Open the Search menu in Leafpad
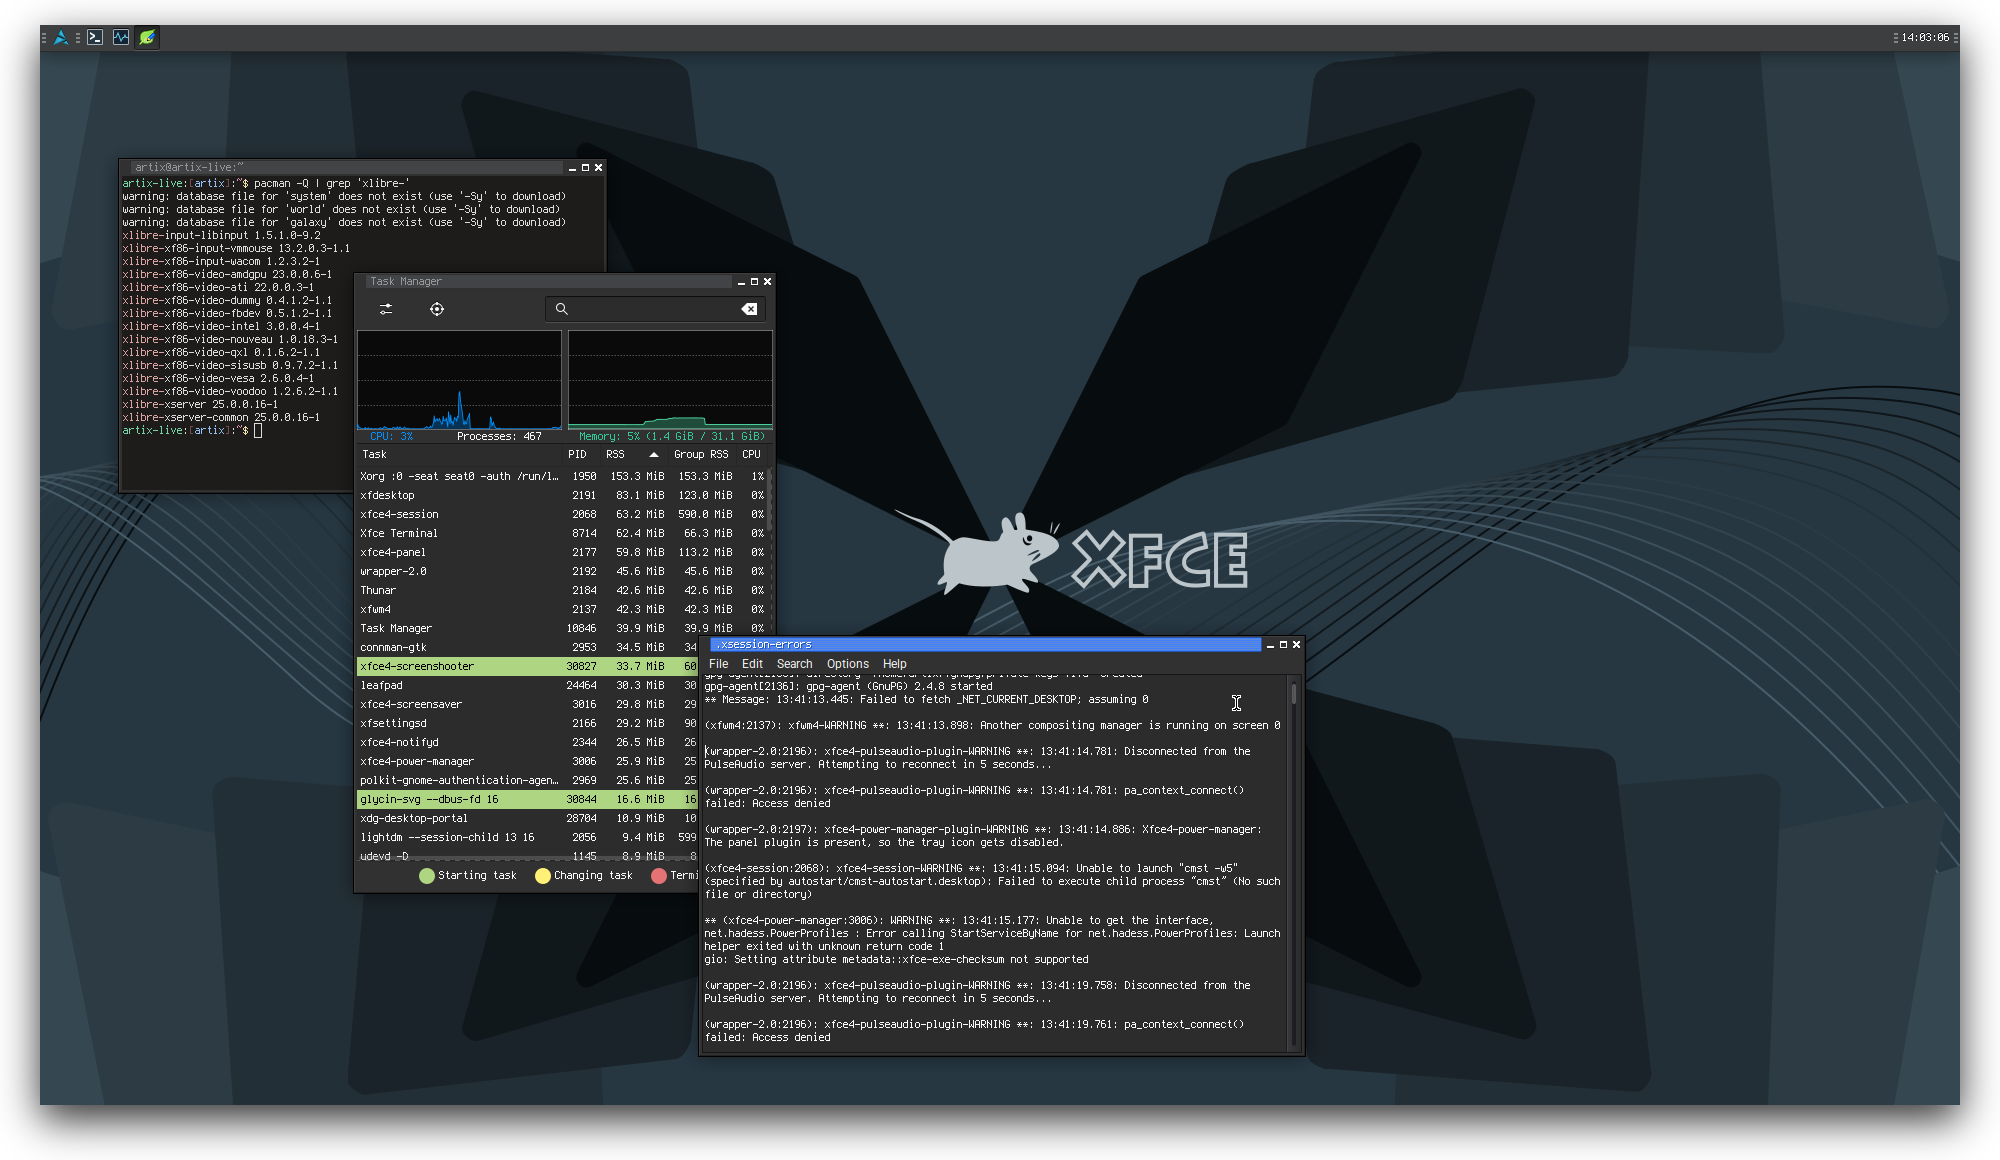This screenshot has height=1160, width=2000. click(x=794, y=664)
